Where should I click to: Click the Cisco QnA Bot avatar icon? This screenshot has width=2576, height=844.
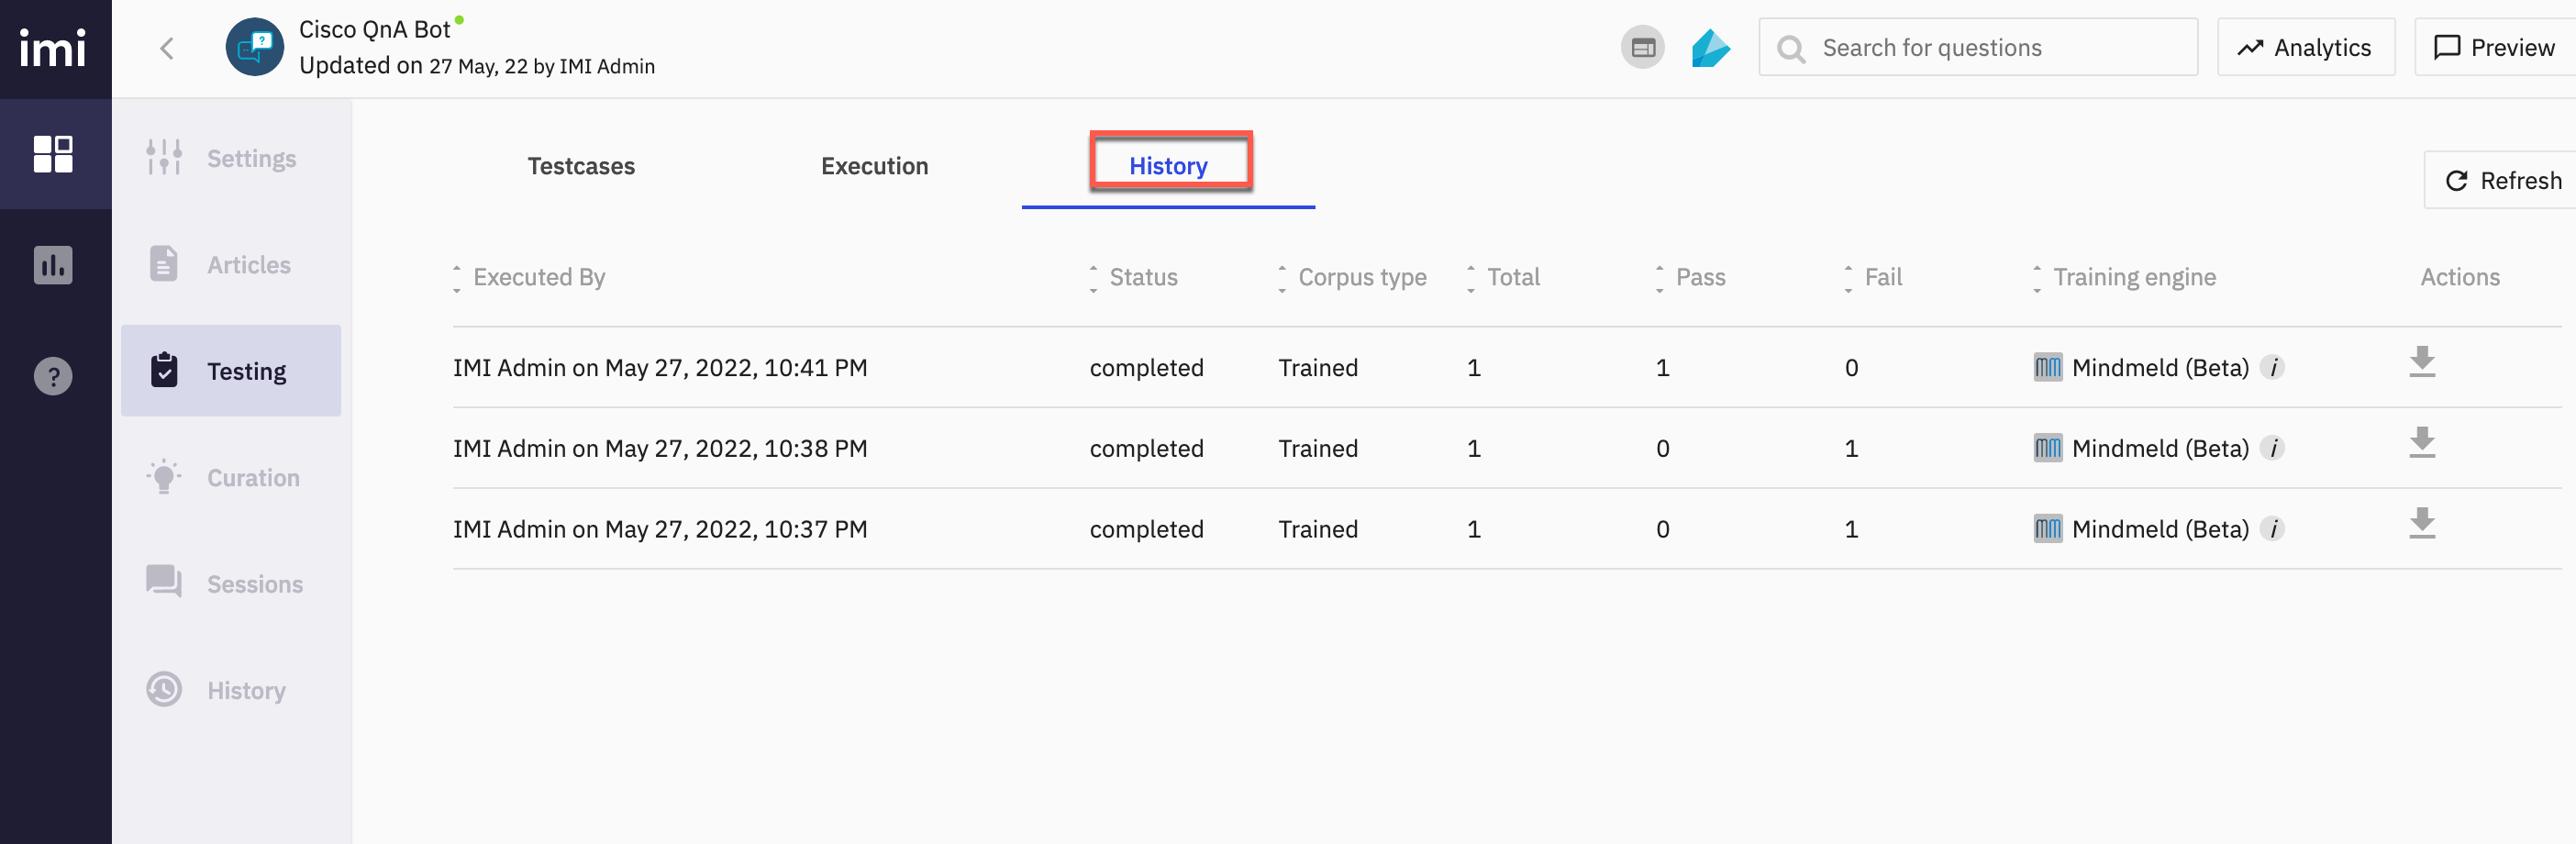click(x=255, y=47)
